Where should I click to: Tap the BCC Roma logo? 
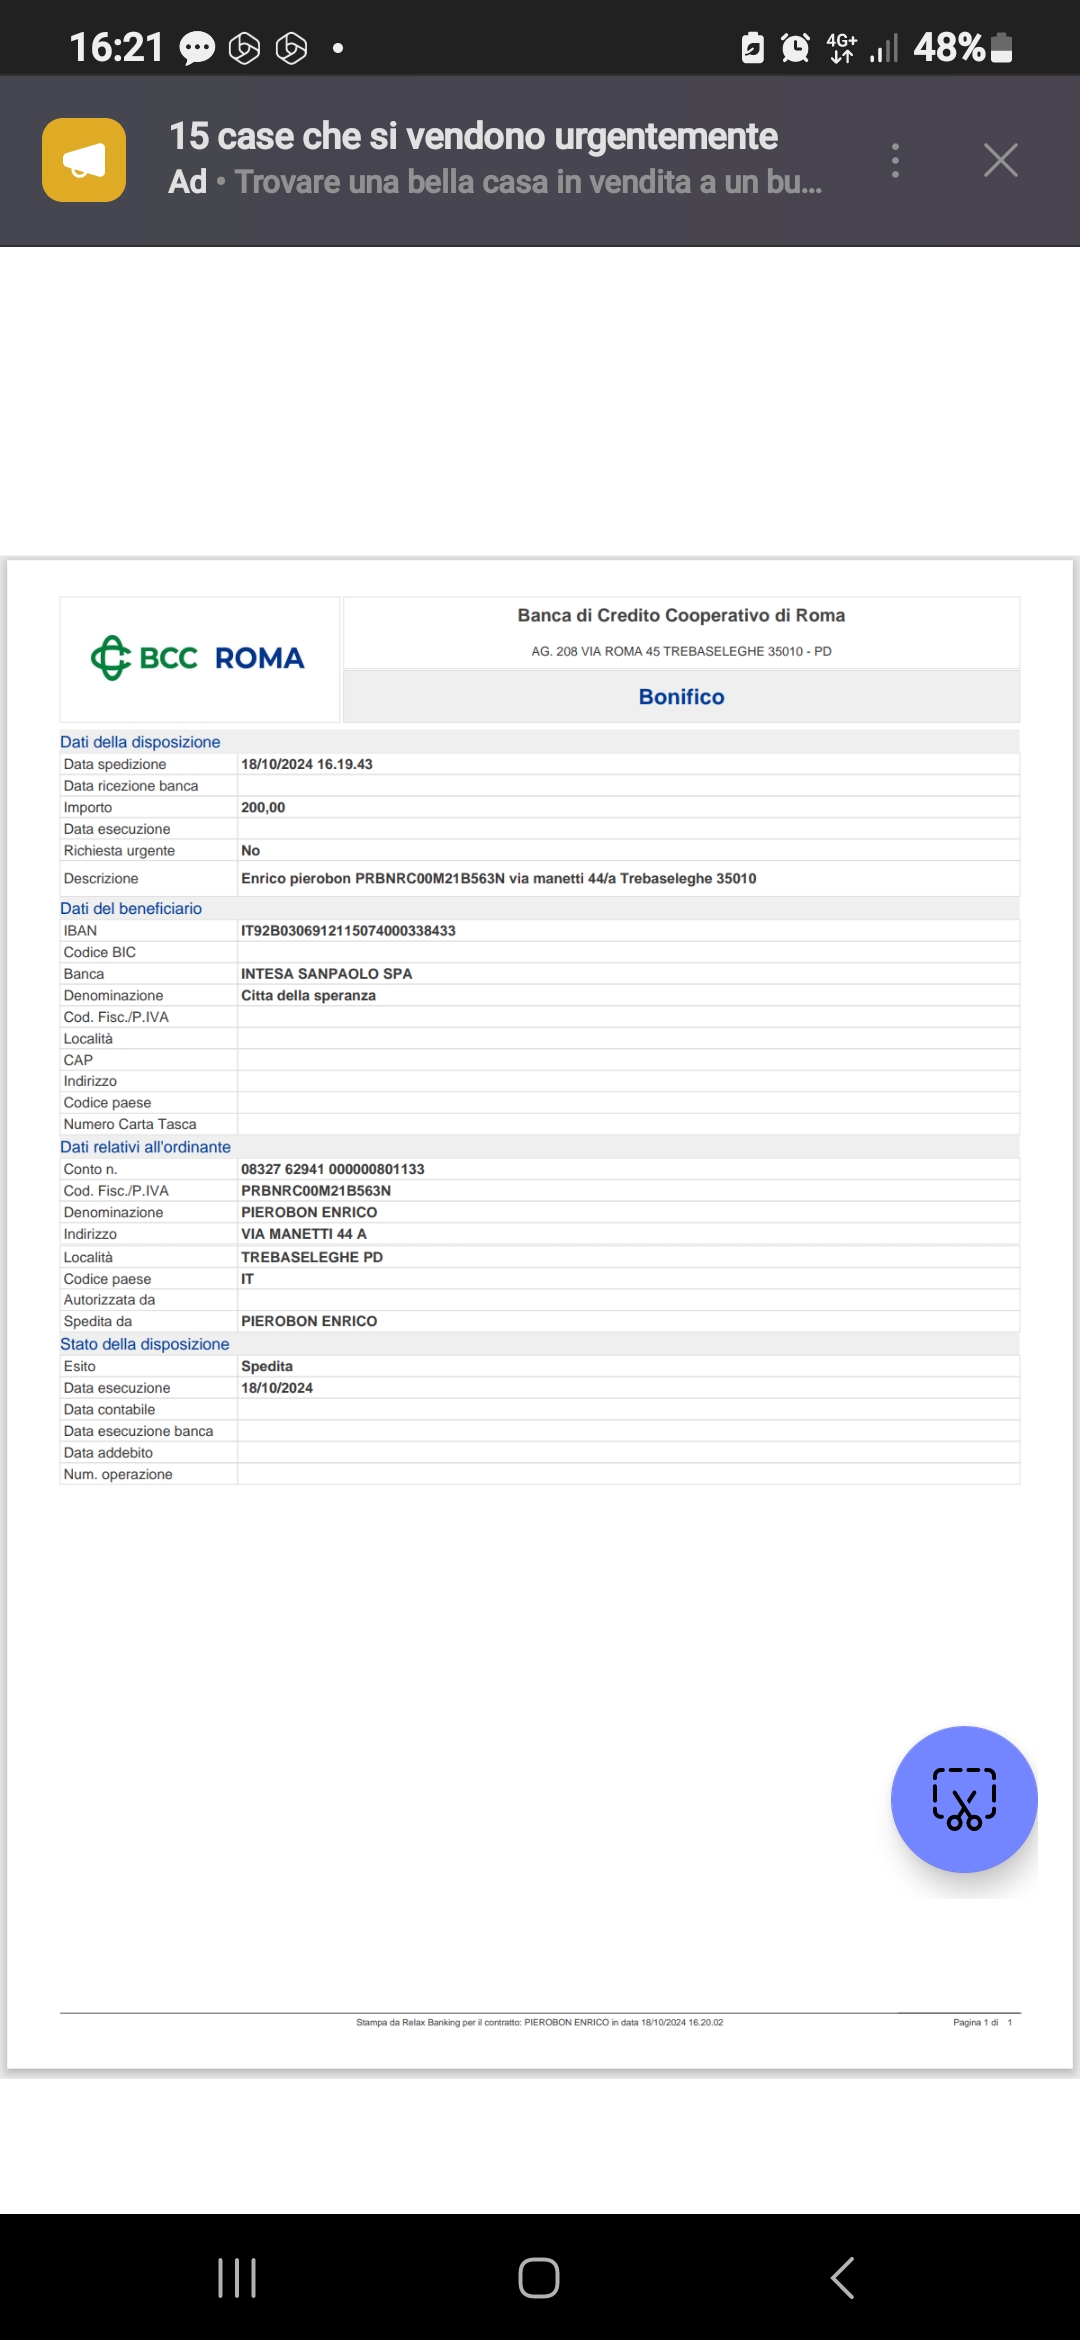point(198,658)
